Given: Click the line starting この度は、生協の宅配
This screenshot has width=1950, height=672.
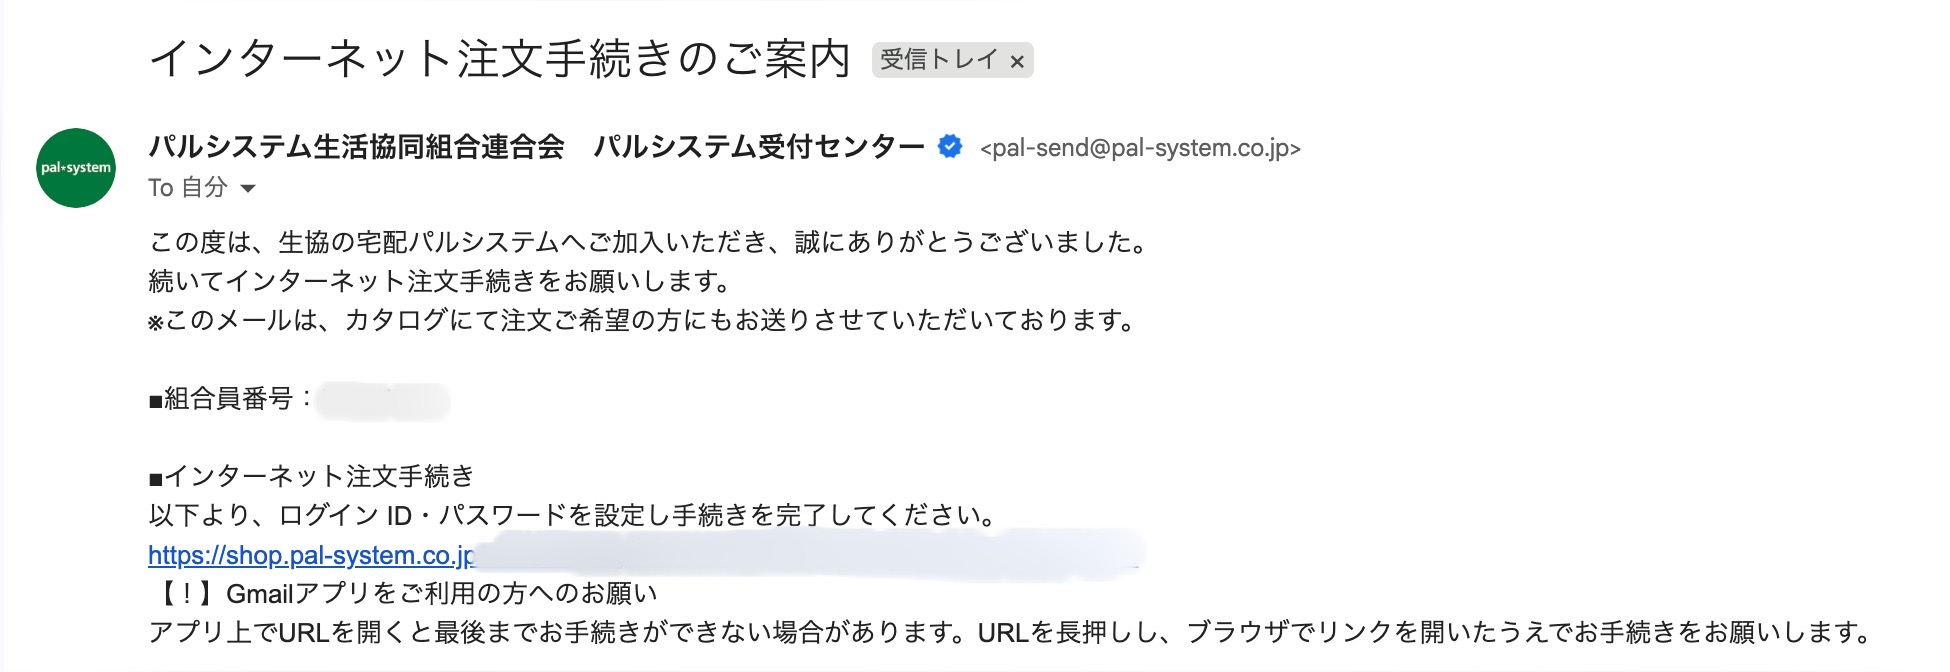Looking at the screenshot, I should (x=648, y=242).
